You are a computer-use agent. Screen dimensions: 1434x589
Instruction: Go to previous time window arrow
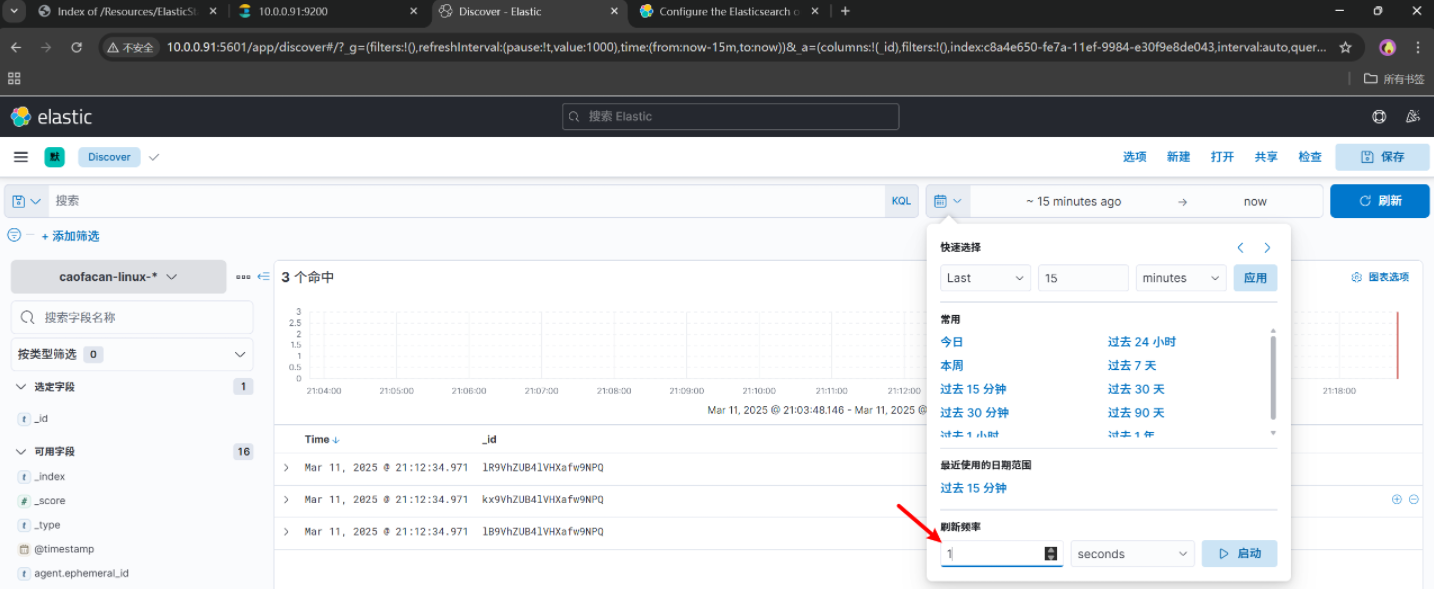(1241, 248)
